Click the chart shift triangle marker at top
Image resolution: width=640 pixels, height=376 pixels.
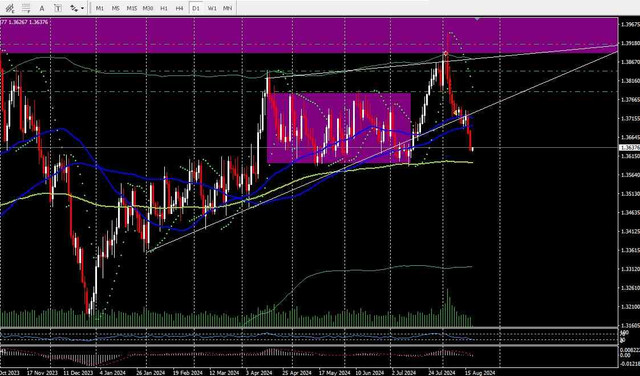pyautogui.click(x=478, y=19)
